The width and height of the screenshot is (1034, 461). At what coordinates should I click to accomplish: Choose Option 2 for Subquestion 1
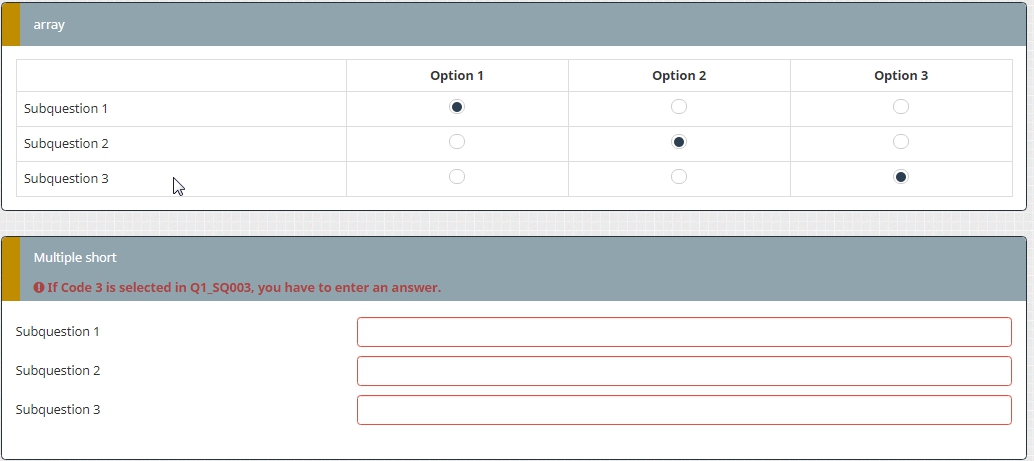(x=679, y=107)
